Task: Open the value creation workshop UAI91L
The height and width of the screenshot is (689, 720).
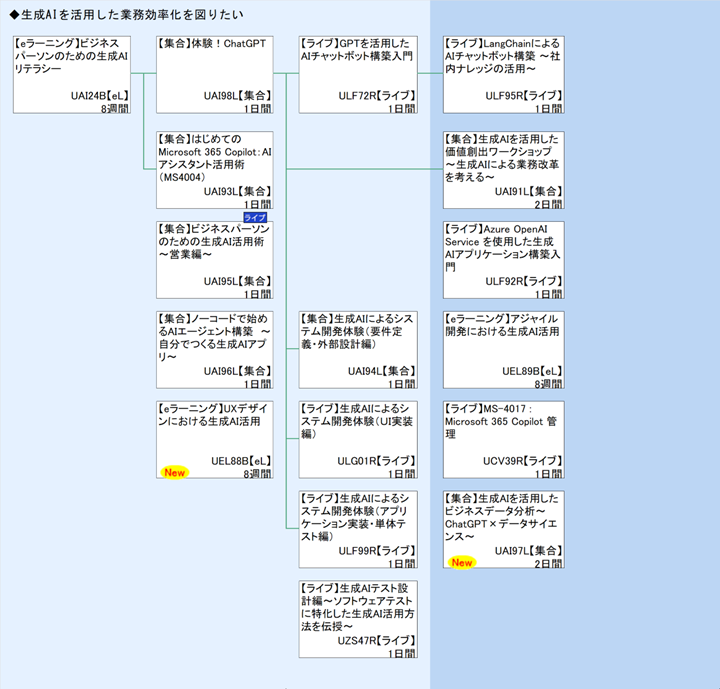Action: point(504,170)
